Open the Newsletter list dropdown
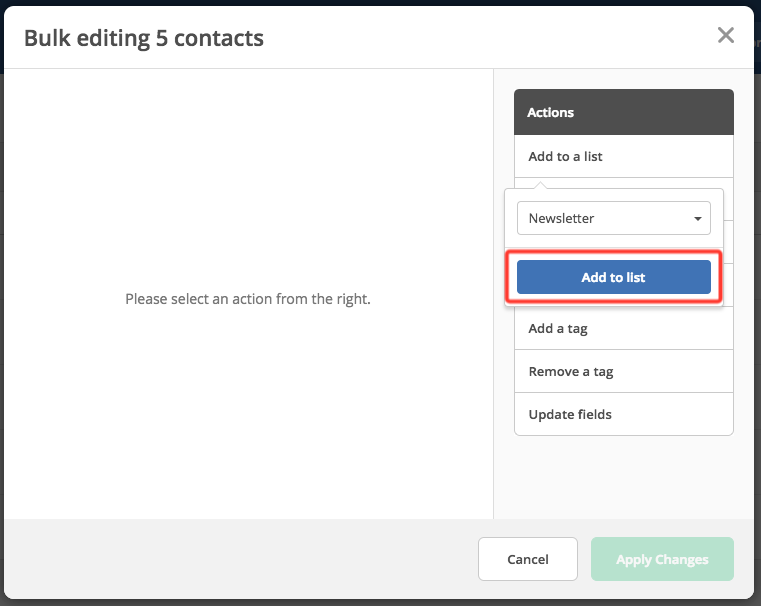This screenshot has width=761, height=606. 613,218
